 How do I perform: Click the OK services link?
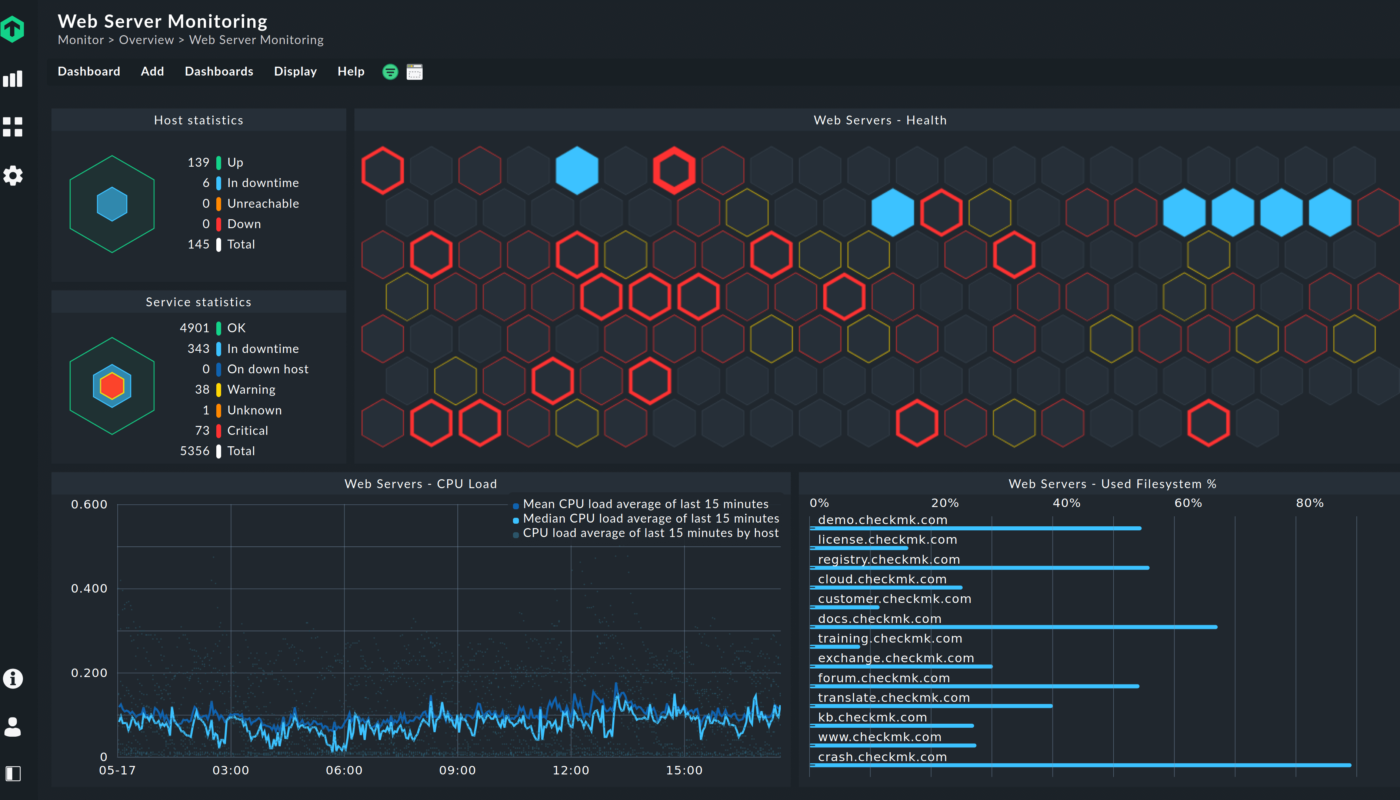[236, 328]
